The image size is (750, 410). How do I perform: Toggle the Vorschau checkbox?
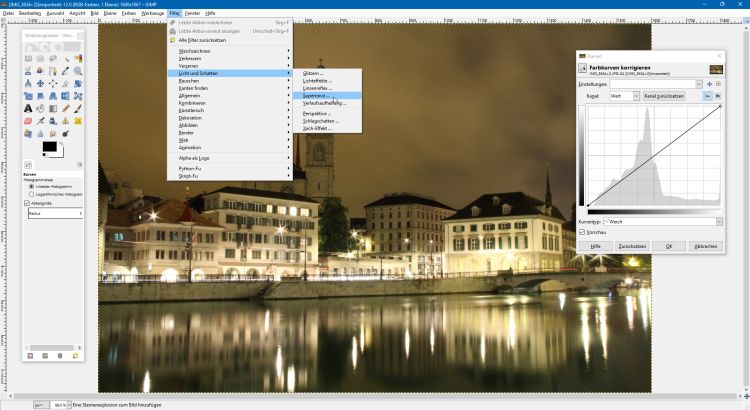pyautogui.click(x=583, y=232)
